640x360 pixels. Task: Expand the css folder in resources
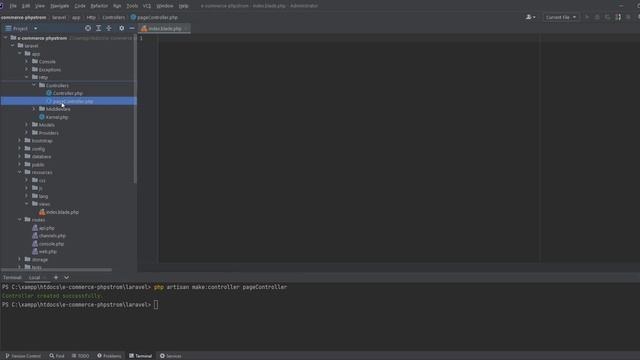tap(27, 180)
